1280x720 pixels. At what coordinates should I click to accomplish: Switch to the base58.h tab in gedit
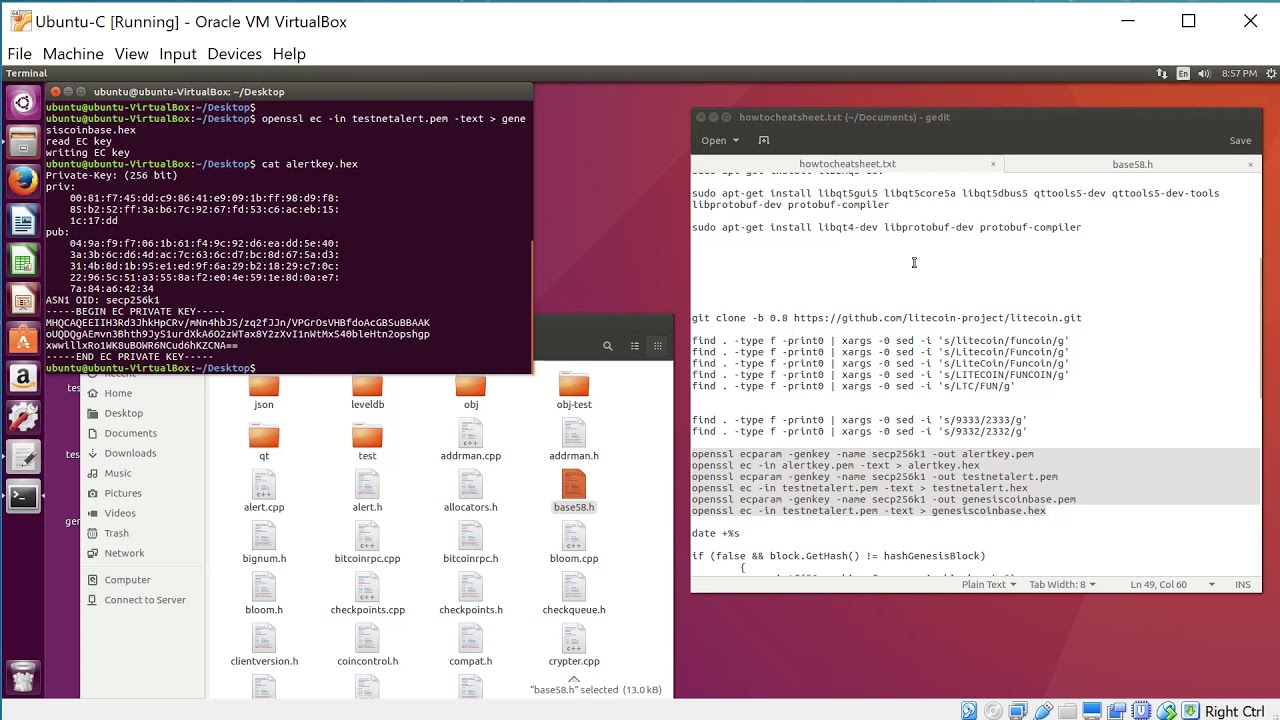pyautogui.click(x=1132, y=164)
